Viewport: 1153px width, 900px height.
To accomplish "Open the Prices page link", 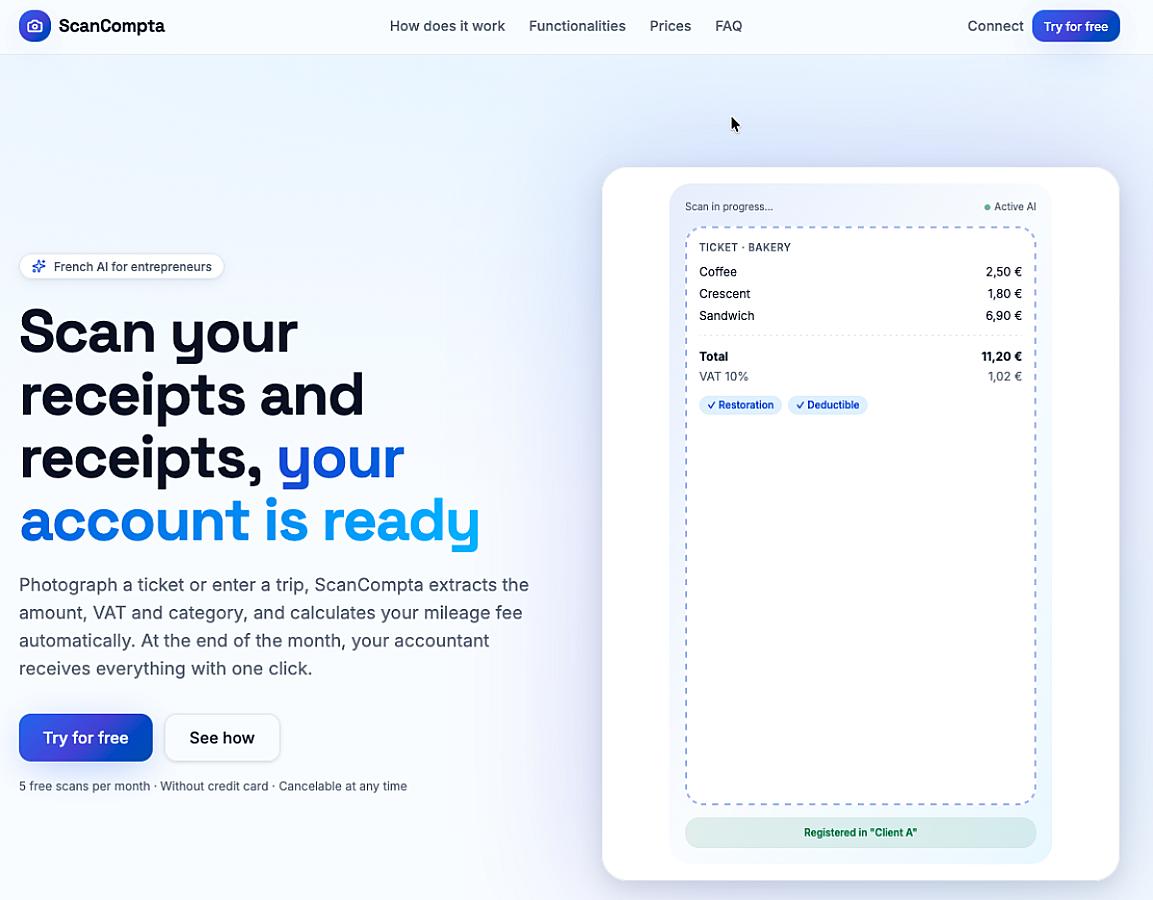I will (670, 26).
